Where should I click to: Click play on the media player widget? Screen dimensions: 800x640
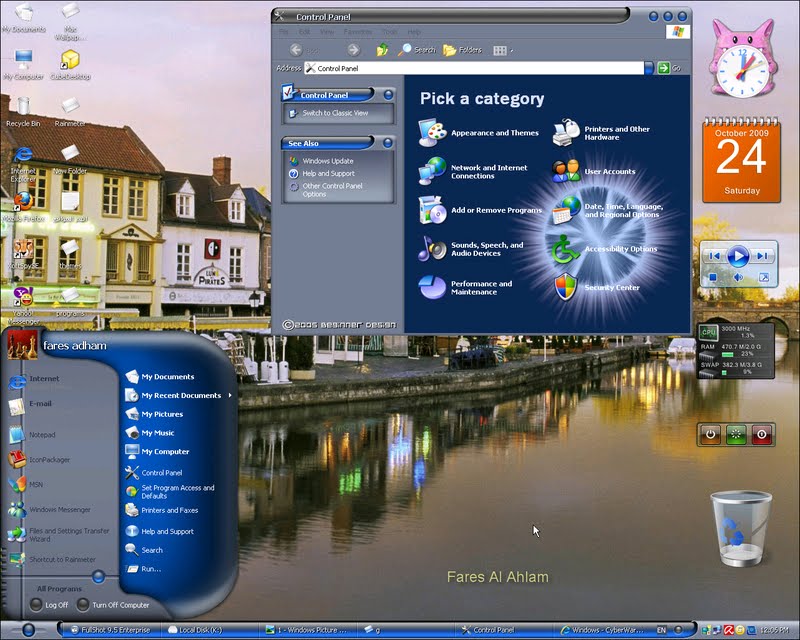[738, 256]
